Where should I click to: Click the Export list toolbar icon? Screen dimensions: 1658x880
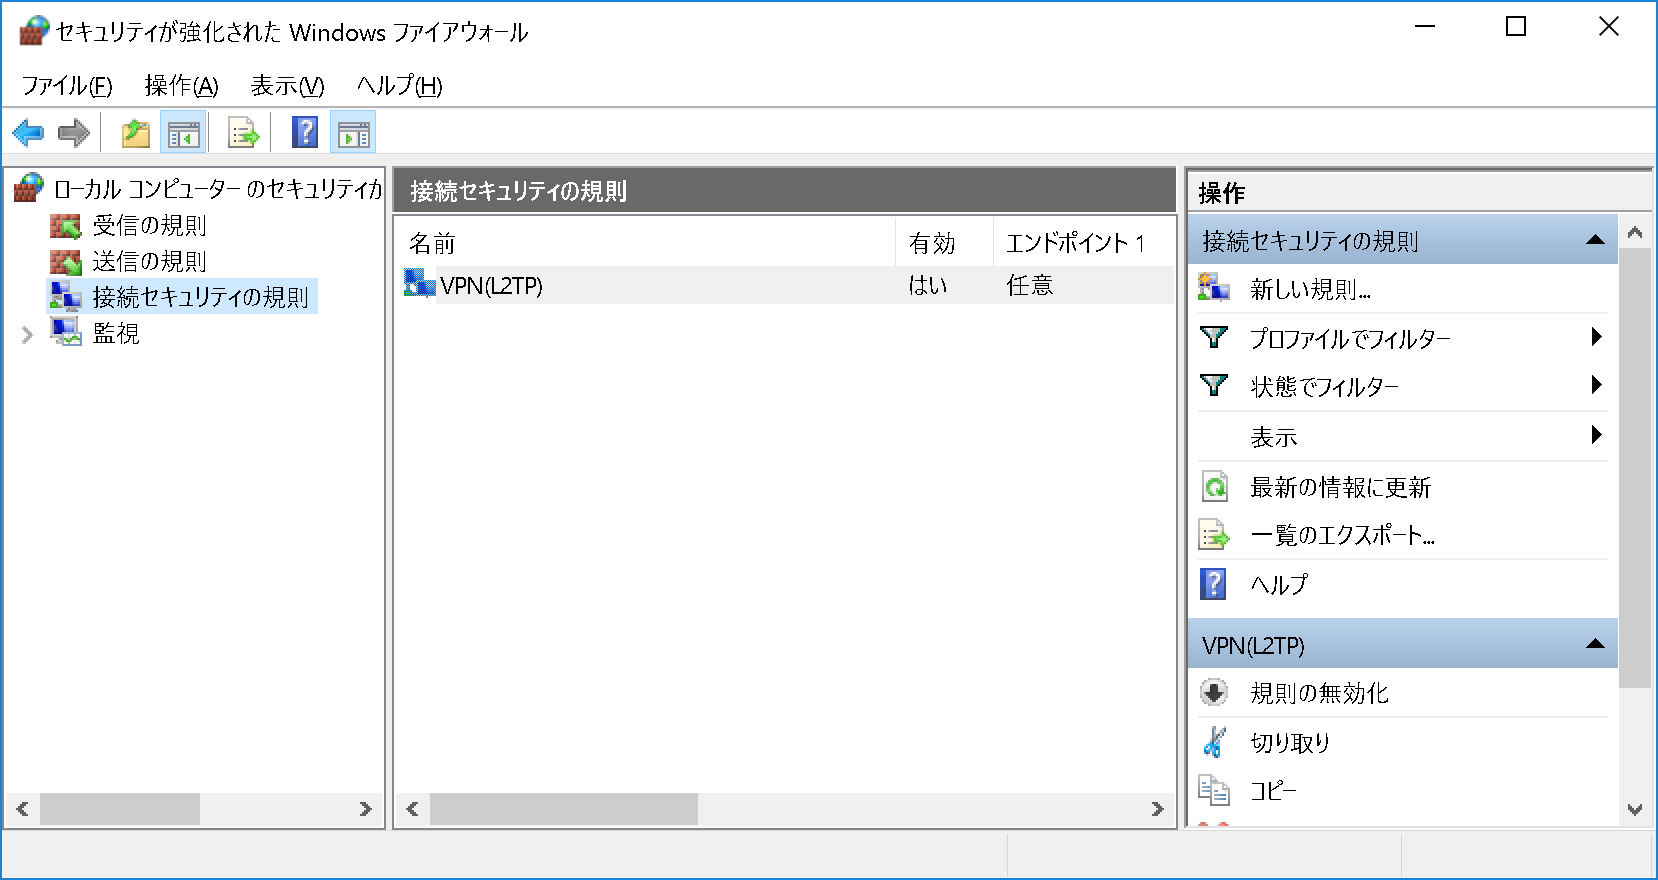pos(243,133)
